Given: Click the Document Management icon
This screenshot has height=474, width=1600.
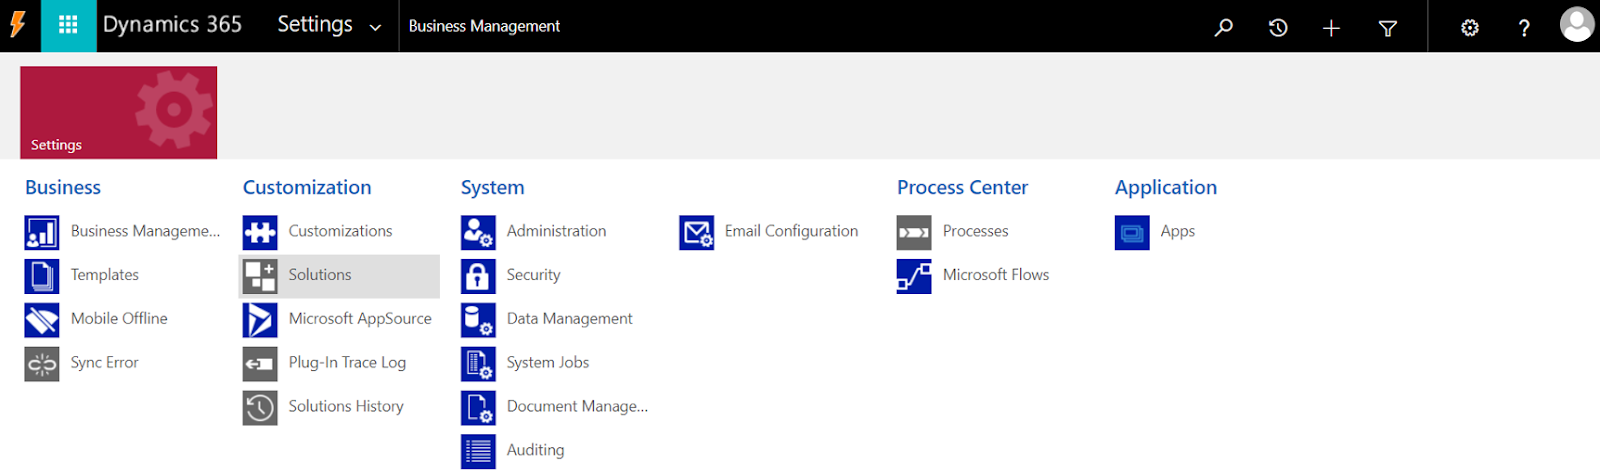Looking at the screenshot, I should (x=478, y=408).
